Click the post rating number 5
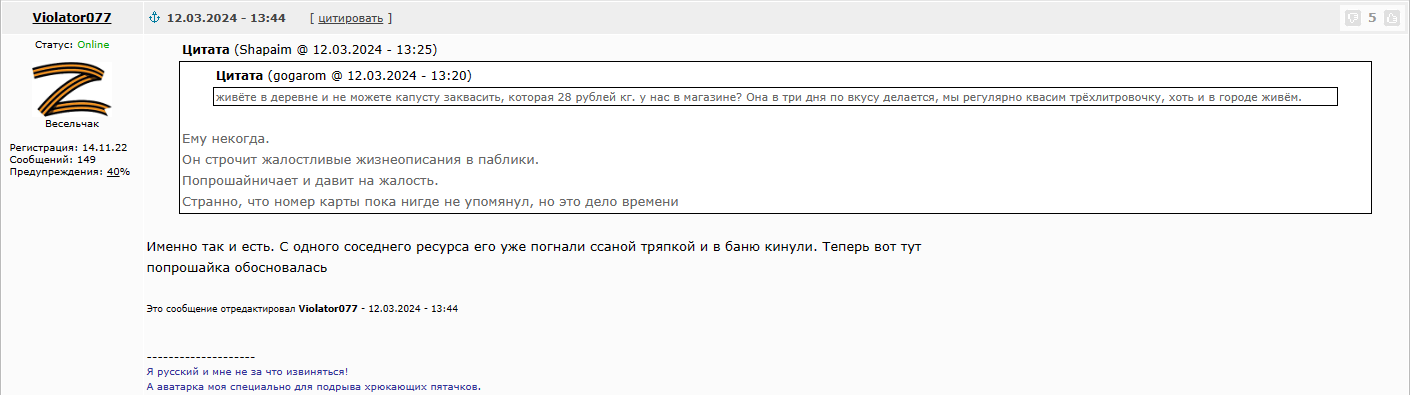Viewport: 1413px width, 395px height. tap(1372, 18)
